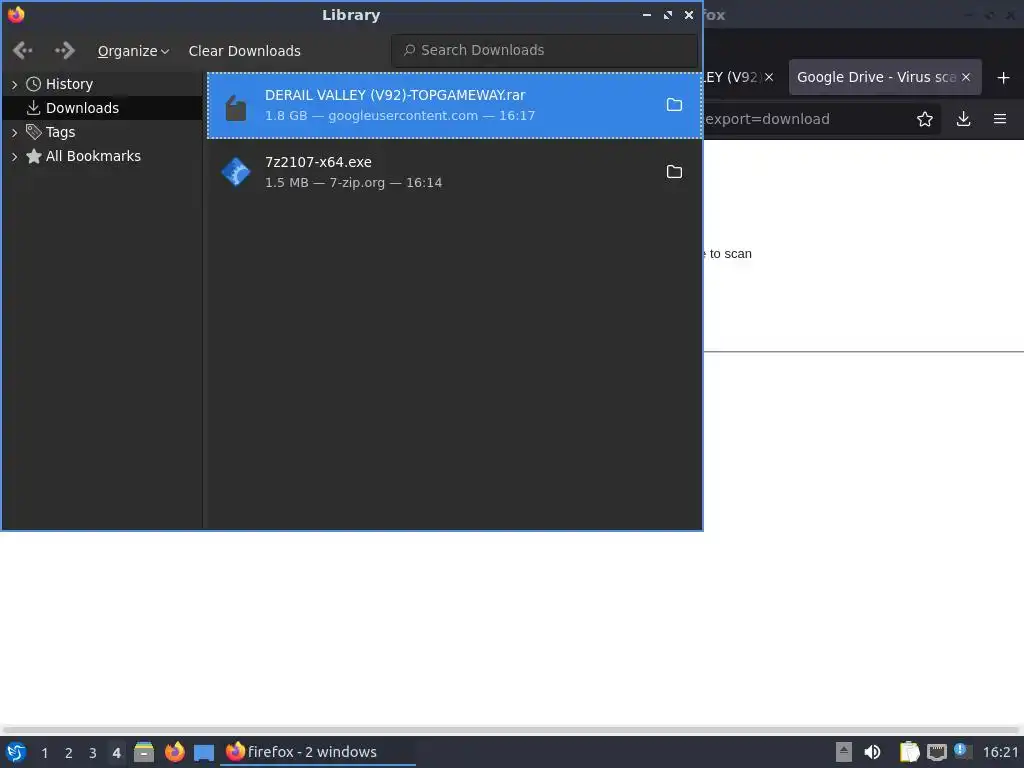Select All Bookmarks in the sidebar
The width and height of the screenshot is (1024, 768).
93,156
